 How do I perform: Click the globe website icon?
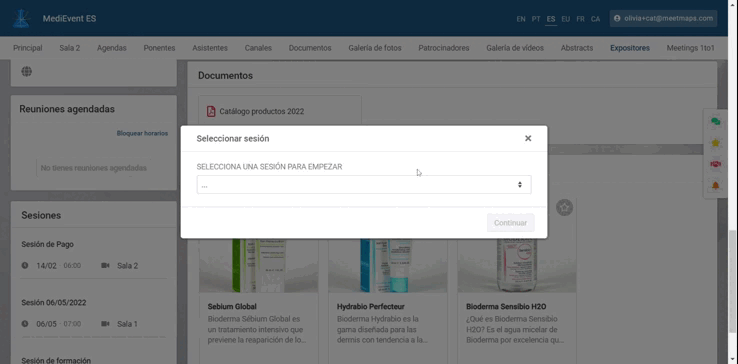tap(27, 72)
